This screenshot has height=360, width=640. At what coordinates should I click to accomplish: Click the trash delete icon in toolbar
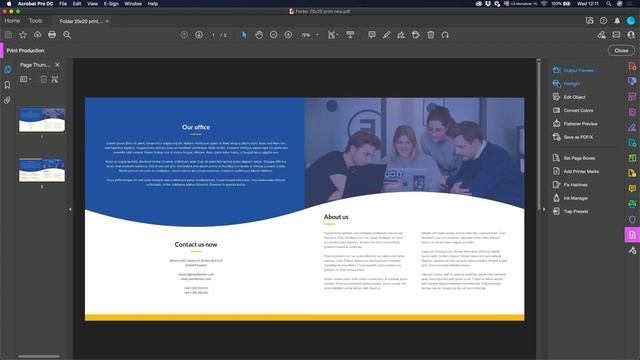(x=431, y=35)
